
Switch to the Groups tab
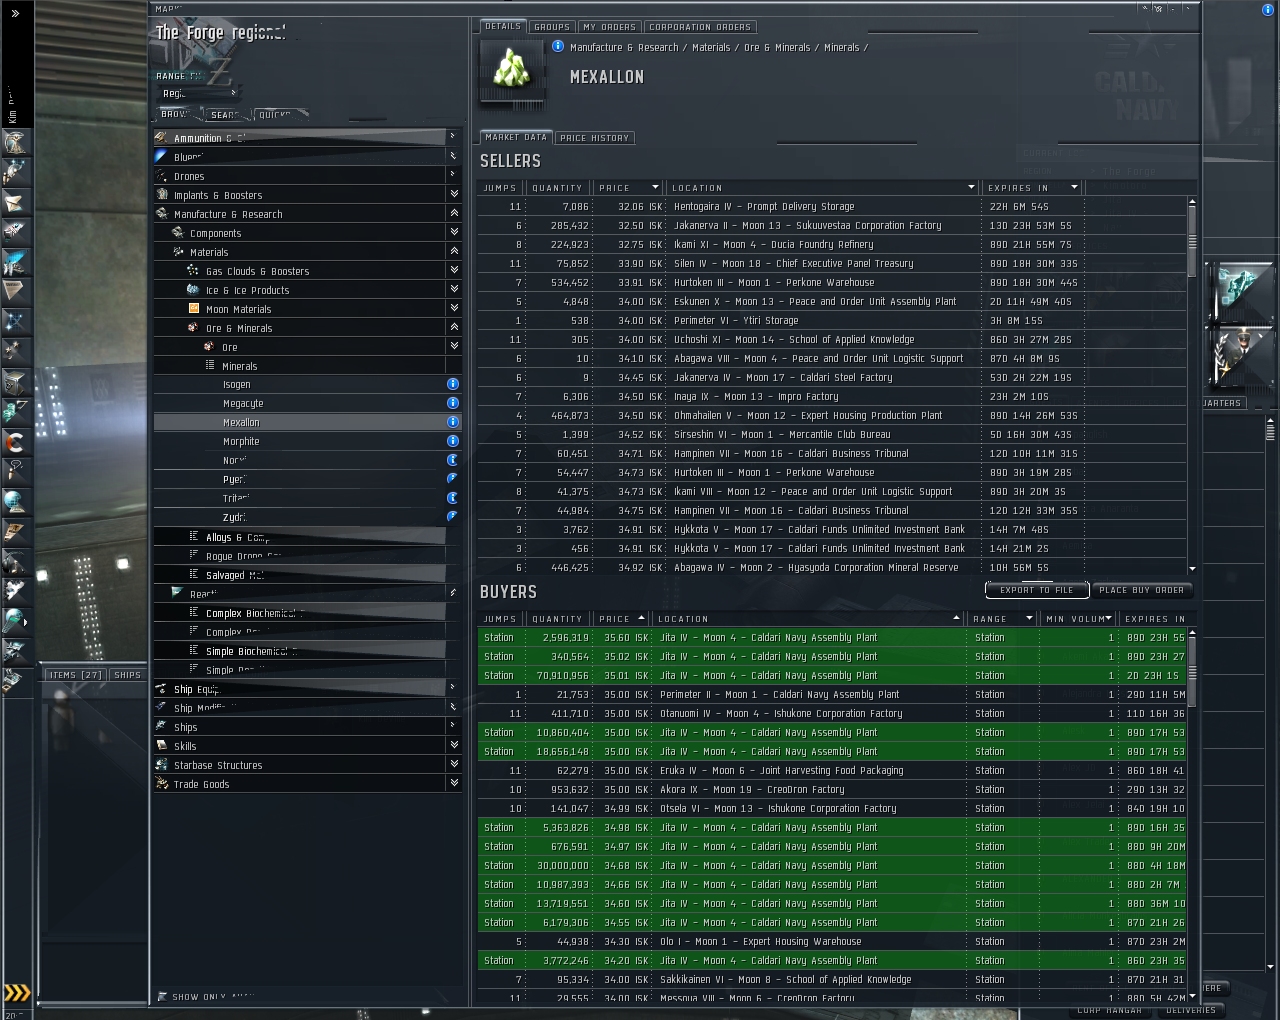(x=552, y=27)
